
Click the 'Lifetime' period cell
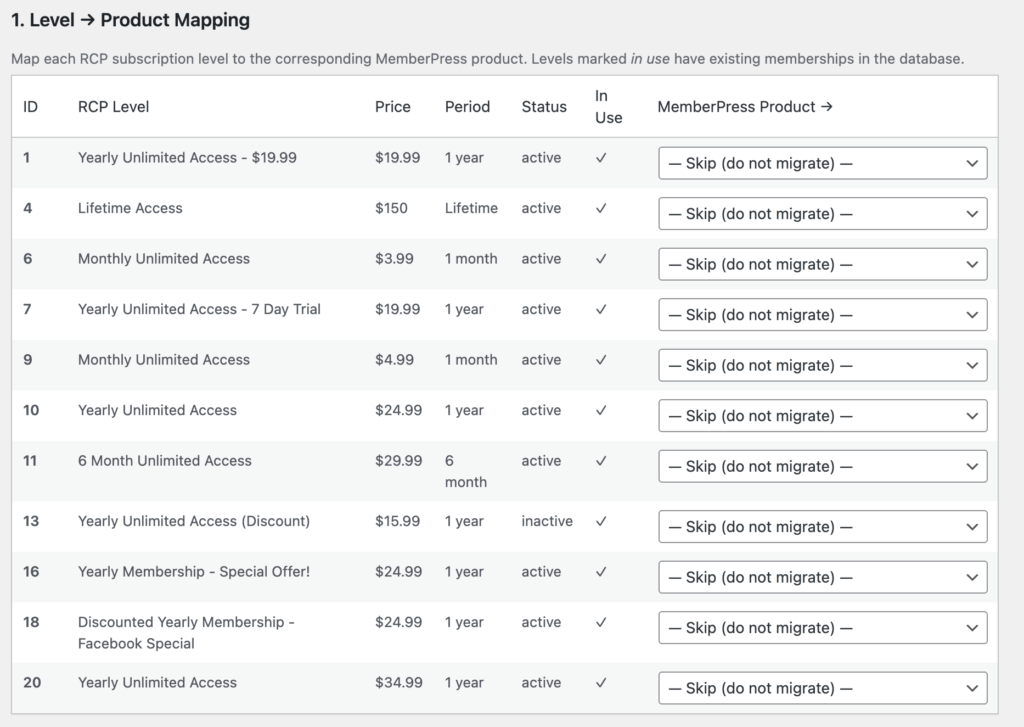pos(471,208)
